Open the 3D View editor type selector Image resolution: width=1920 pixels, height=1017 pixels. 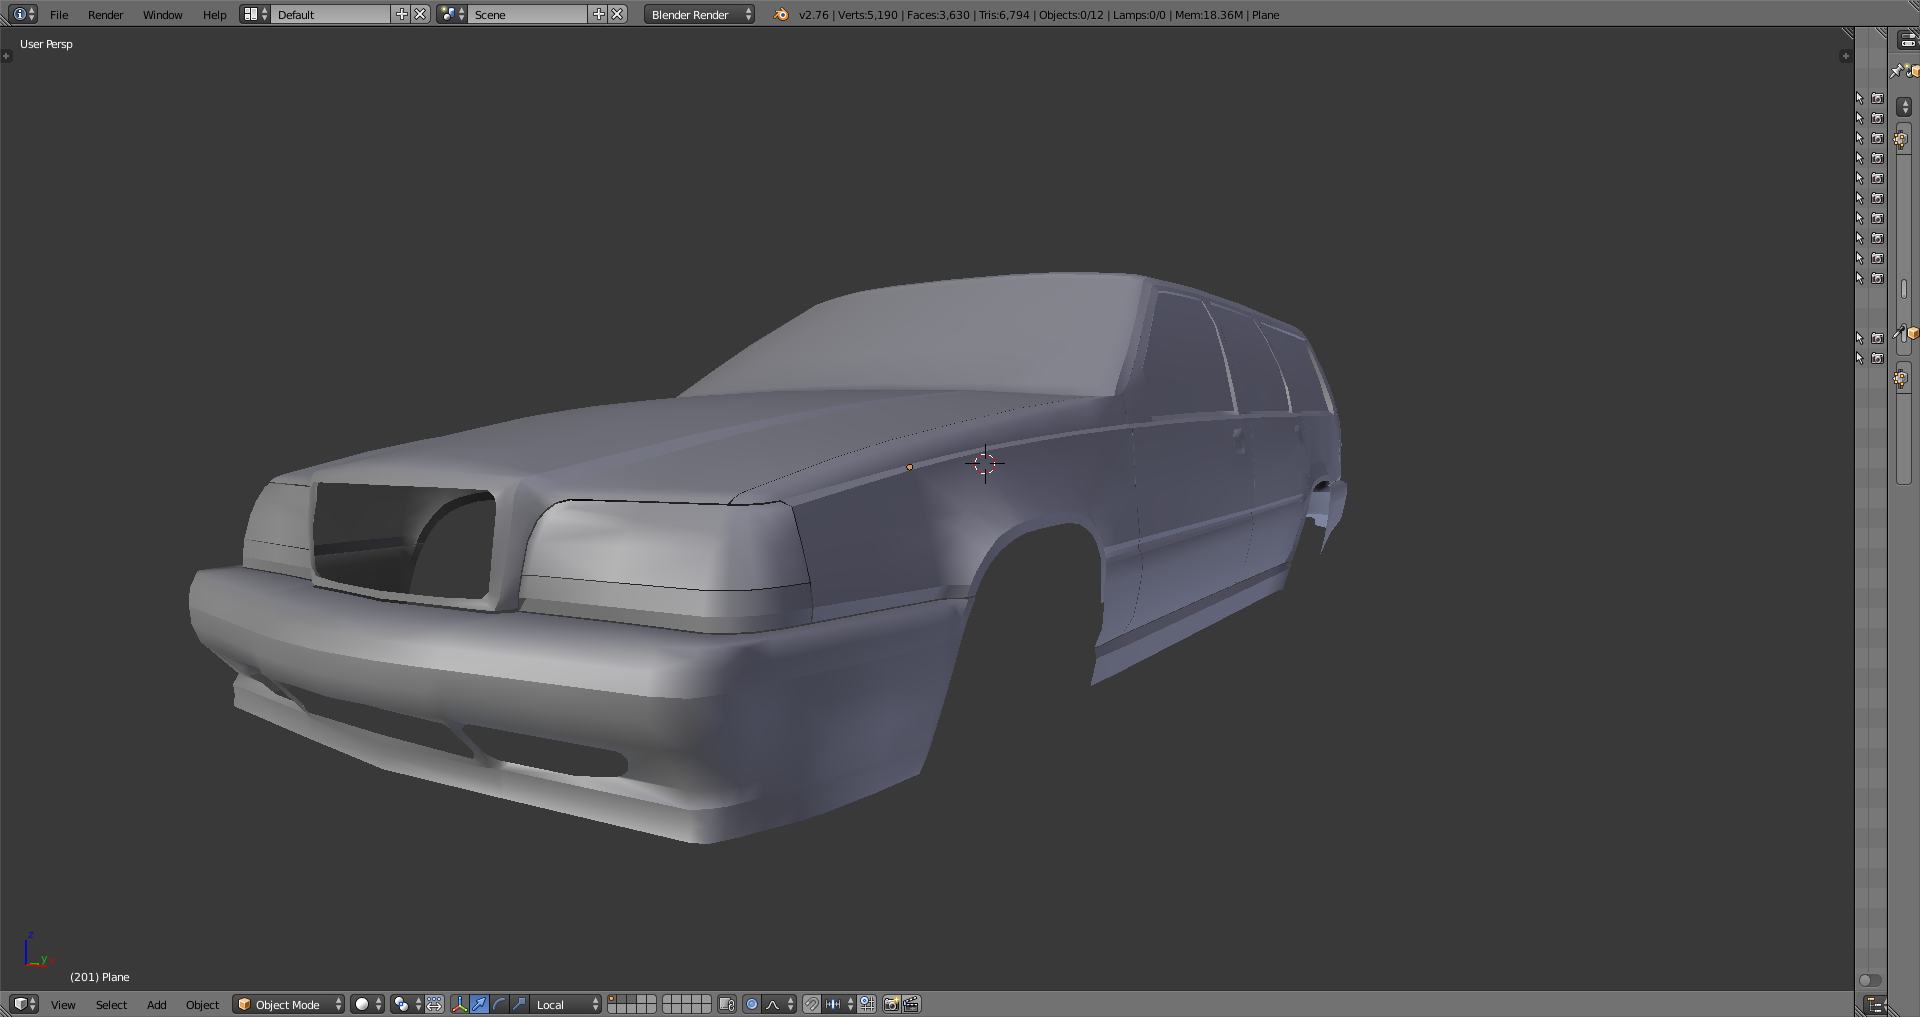(x=24, y=1004)
